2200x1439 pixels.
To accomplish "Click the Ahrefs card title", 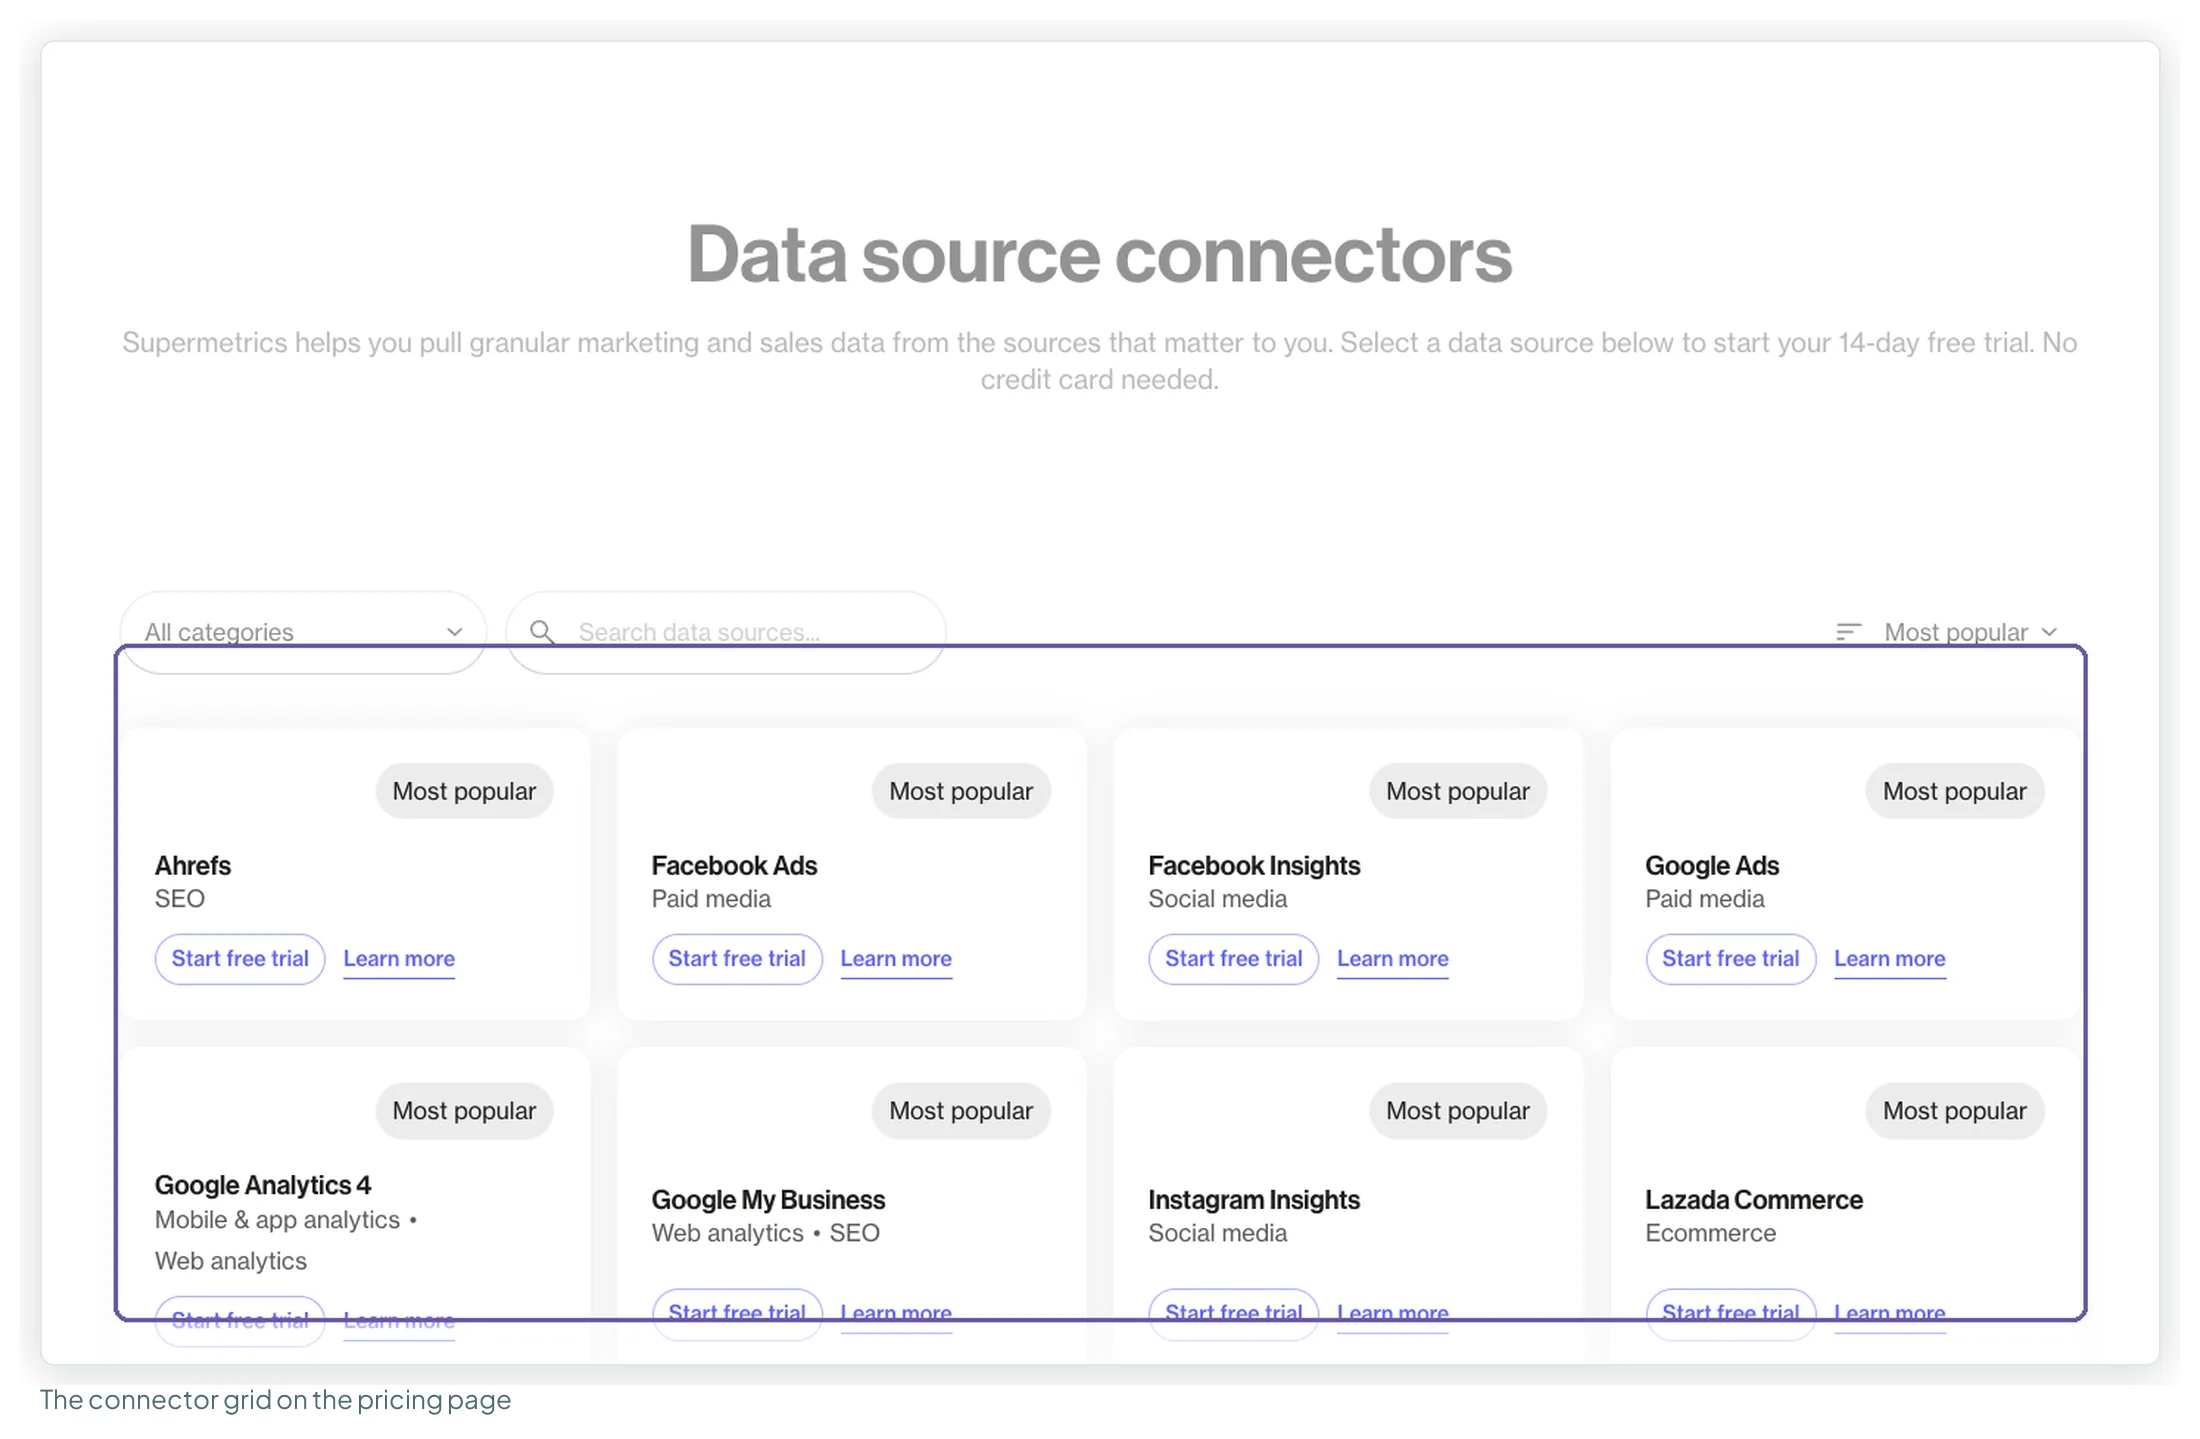I will coord(193,866).
